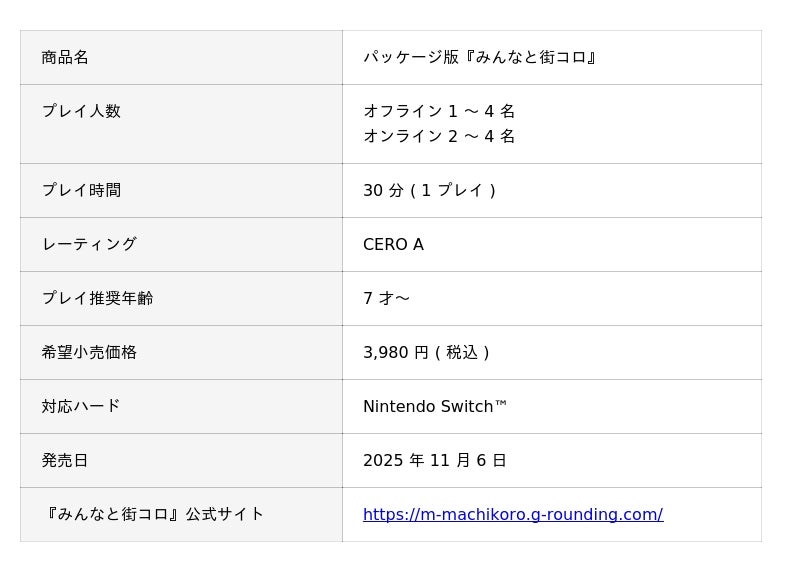Image resolution: width=800 pixels, height=572 pixels.
Task: Click the 商品名 header cell
Action: click(65, 58)
